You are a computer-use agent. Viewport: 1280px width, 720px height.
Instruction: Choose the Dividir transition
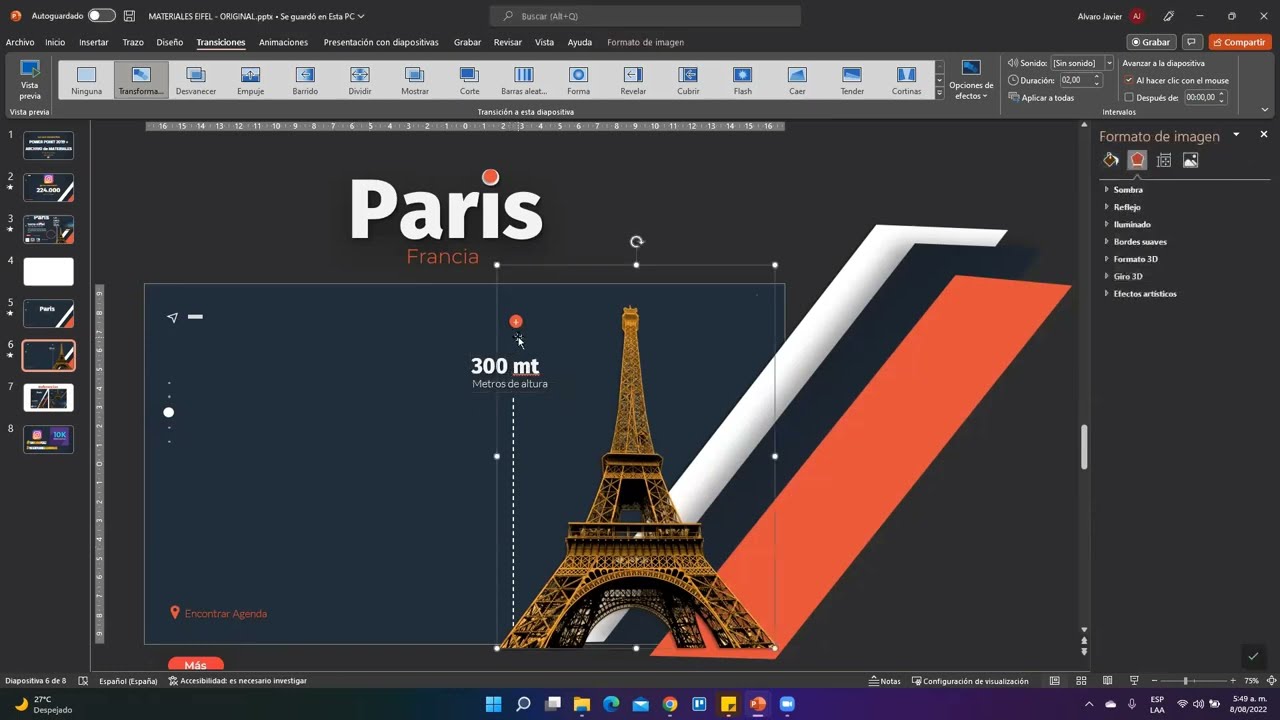tap(360, 80)
